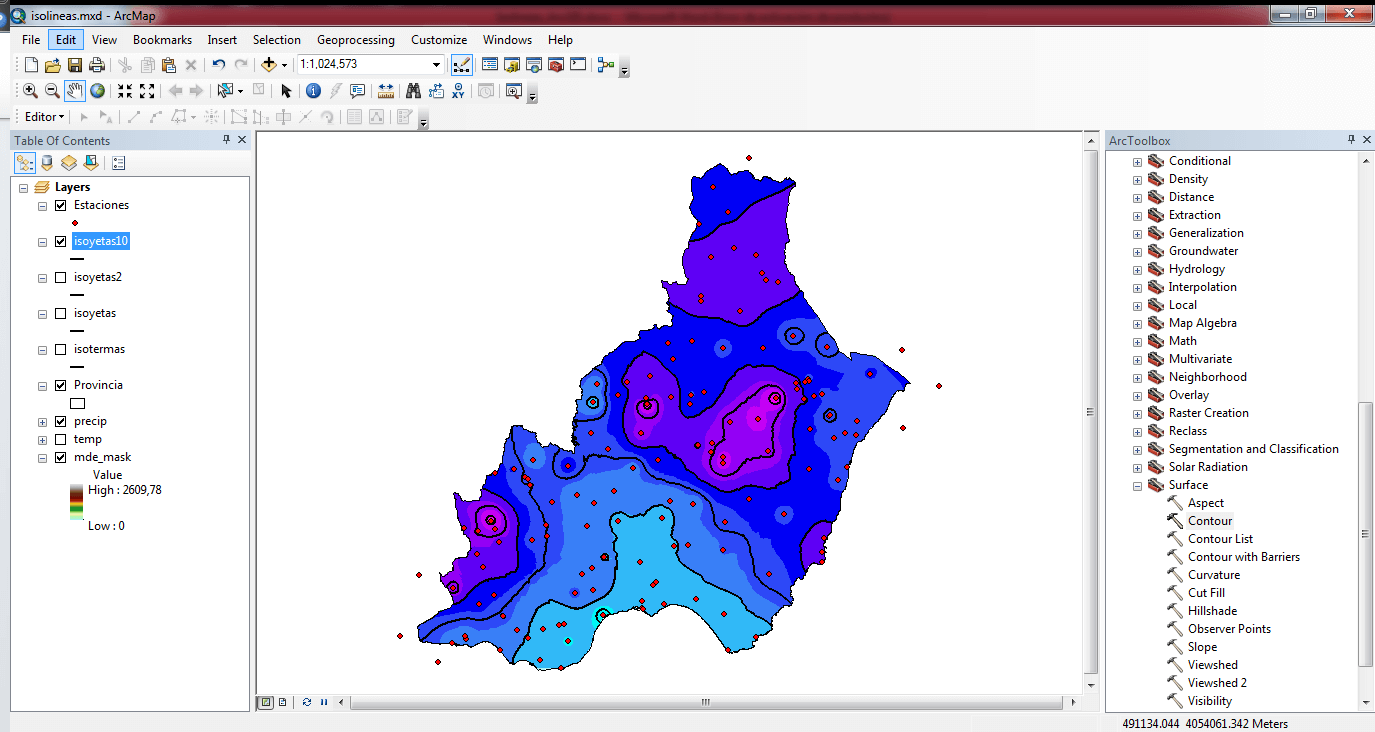This screenshot has width=1375, height=732.
Task: Click the Full Extent globe icon
Action: pyautogui.click(x=97, y=91)
